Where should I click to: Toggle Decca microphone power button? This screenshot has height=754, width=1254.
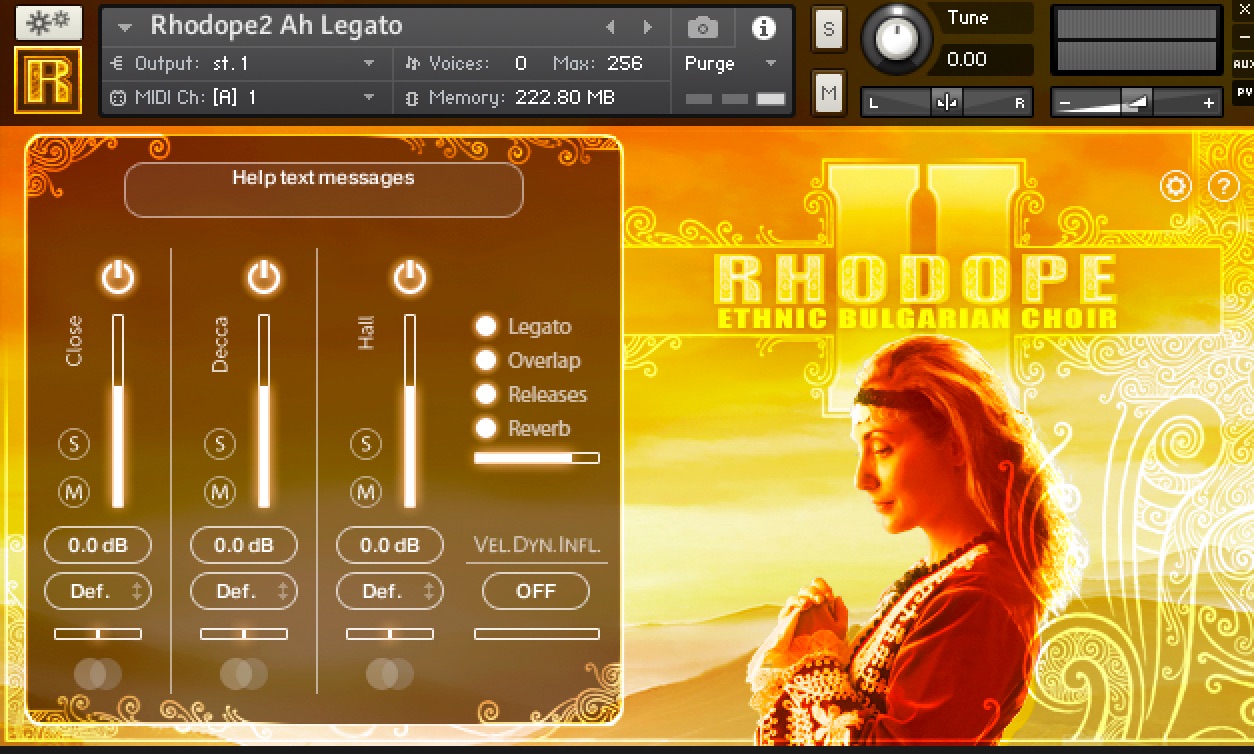coord(264,277)
